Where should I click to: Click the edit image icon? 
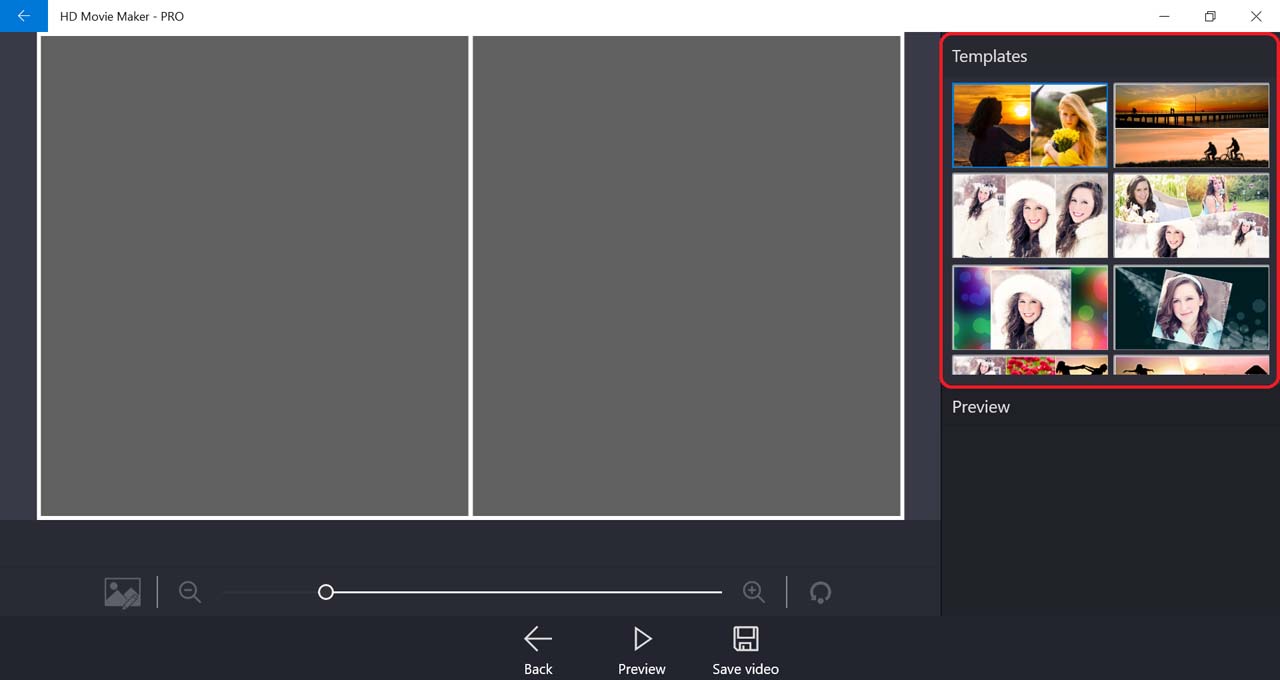point(123,592)
